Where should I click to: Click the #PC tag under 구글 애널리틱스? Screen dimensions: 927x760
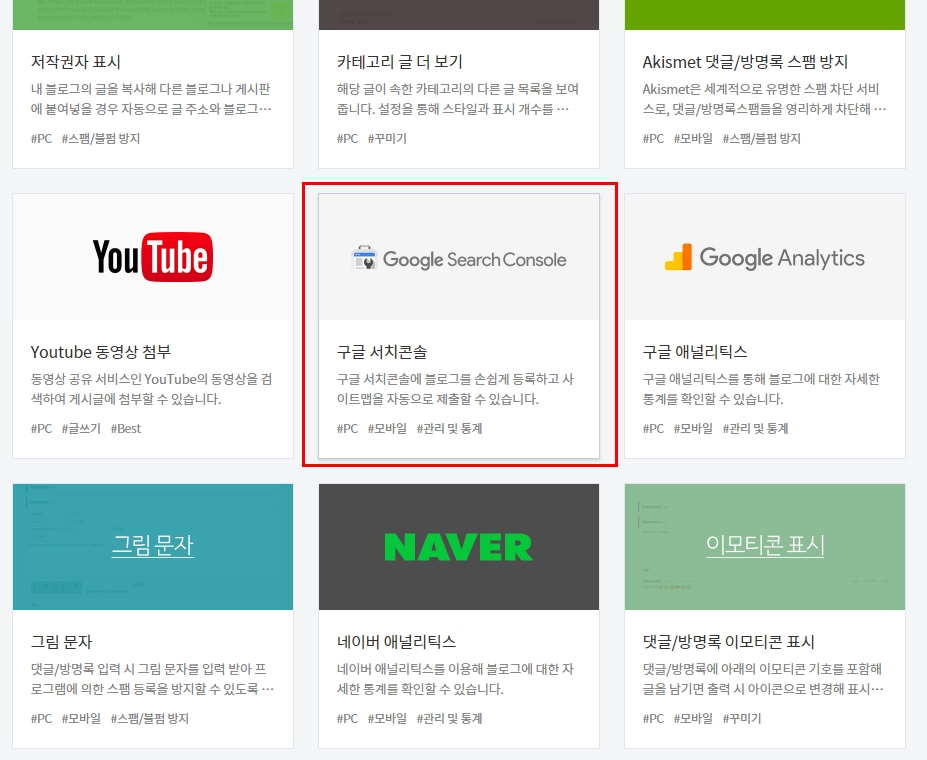pos(653,428)
